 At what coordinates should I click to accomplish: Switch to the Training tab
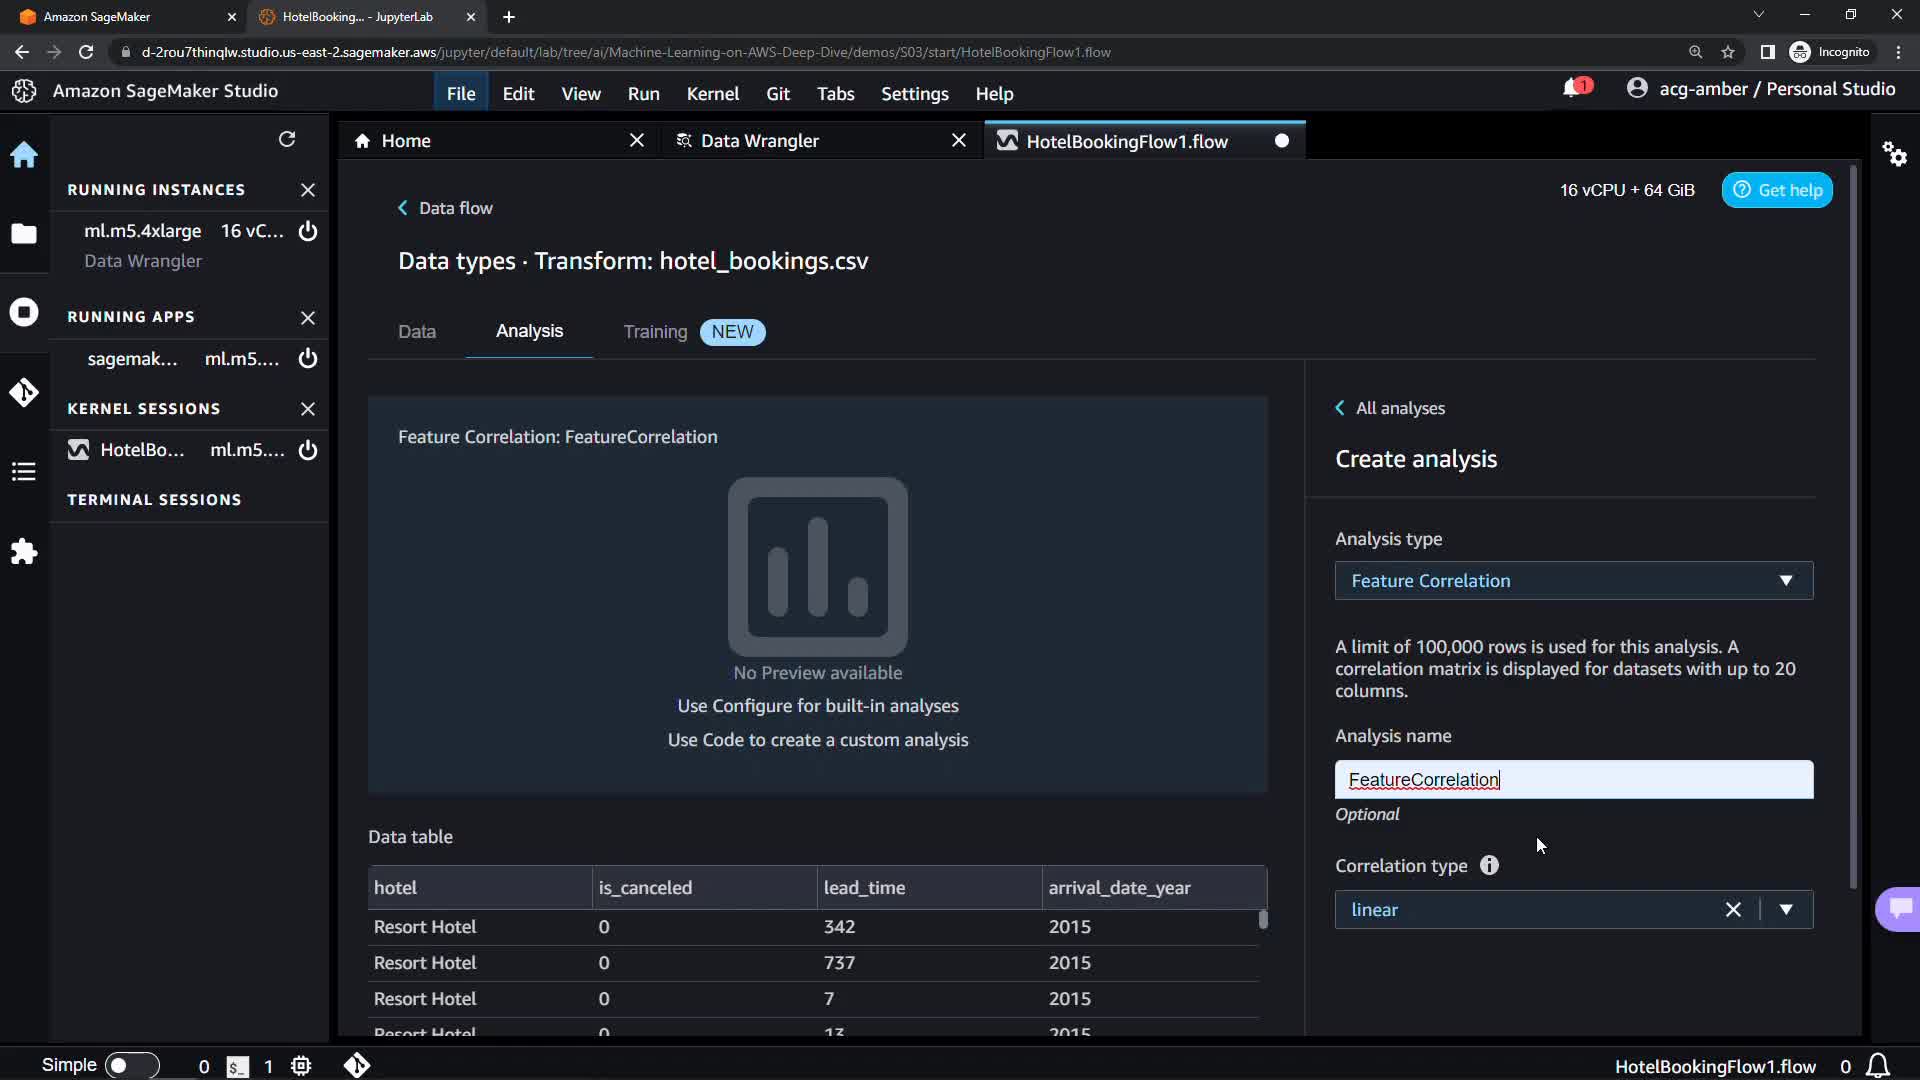pyautogui.click(x=655, y=332)
